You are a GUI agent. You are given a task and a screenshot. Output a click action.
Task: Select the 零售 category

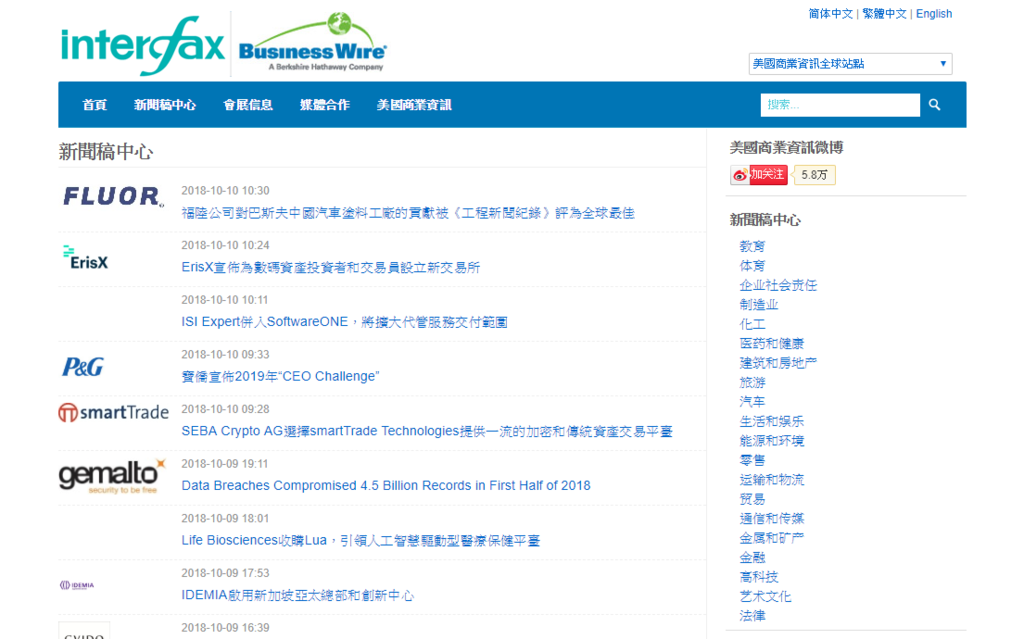tap(752, 460)
